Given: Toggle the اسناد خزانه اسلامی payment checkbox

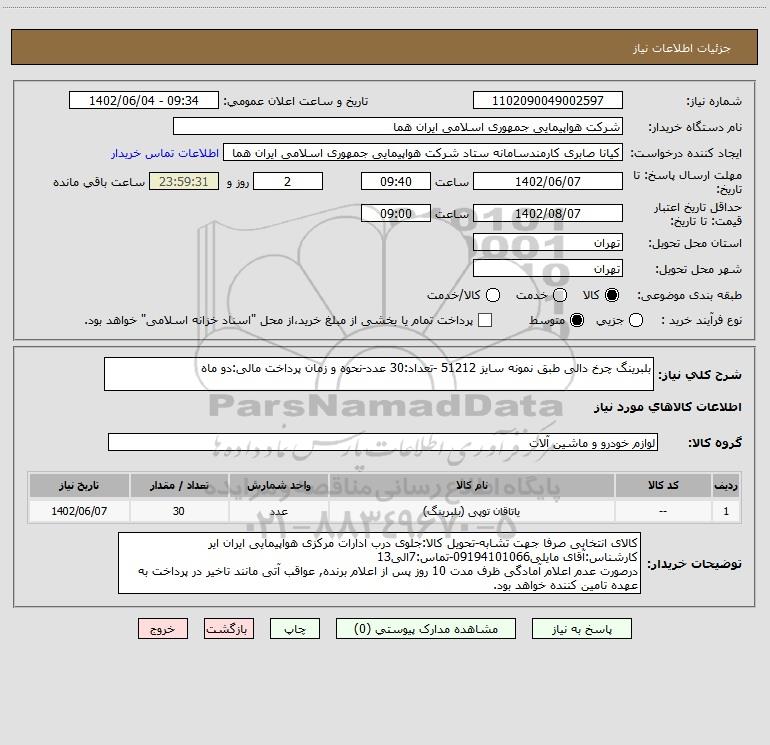Looking at the screenshot, I should click(485, 320).
